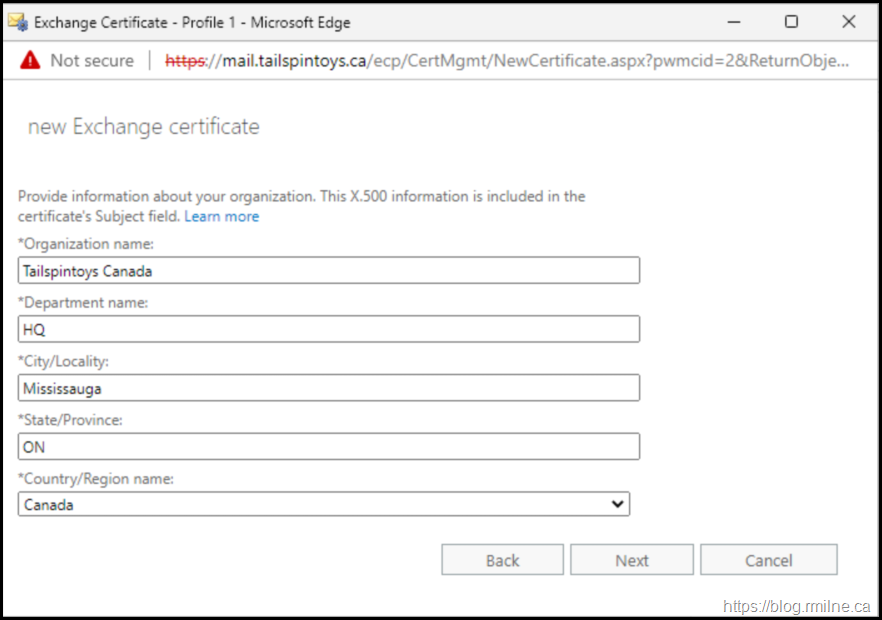Click the red Not secure warning triangle
The image size is (882, 620).
pyautogui.click(x=30, y=61)
